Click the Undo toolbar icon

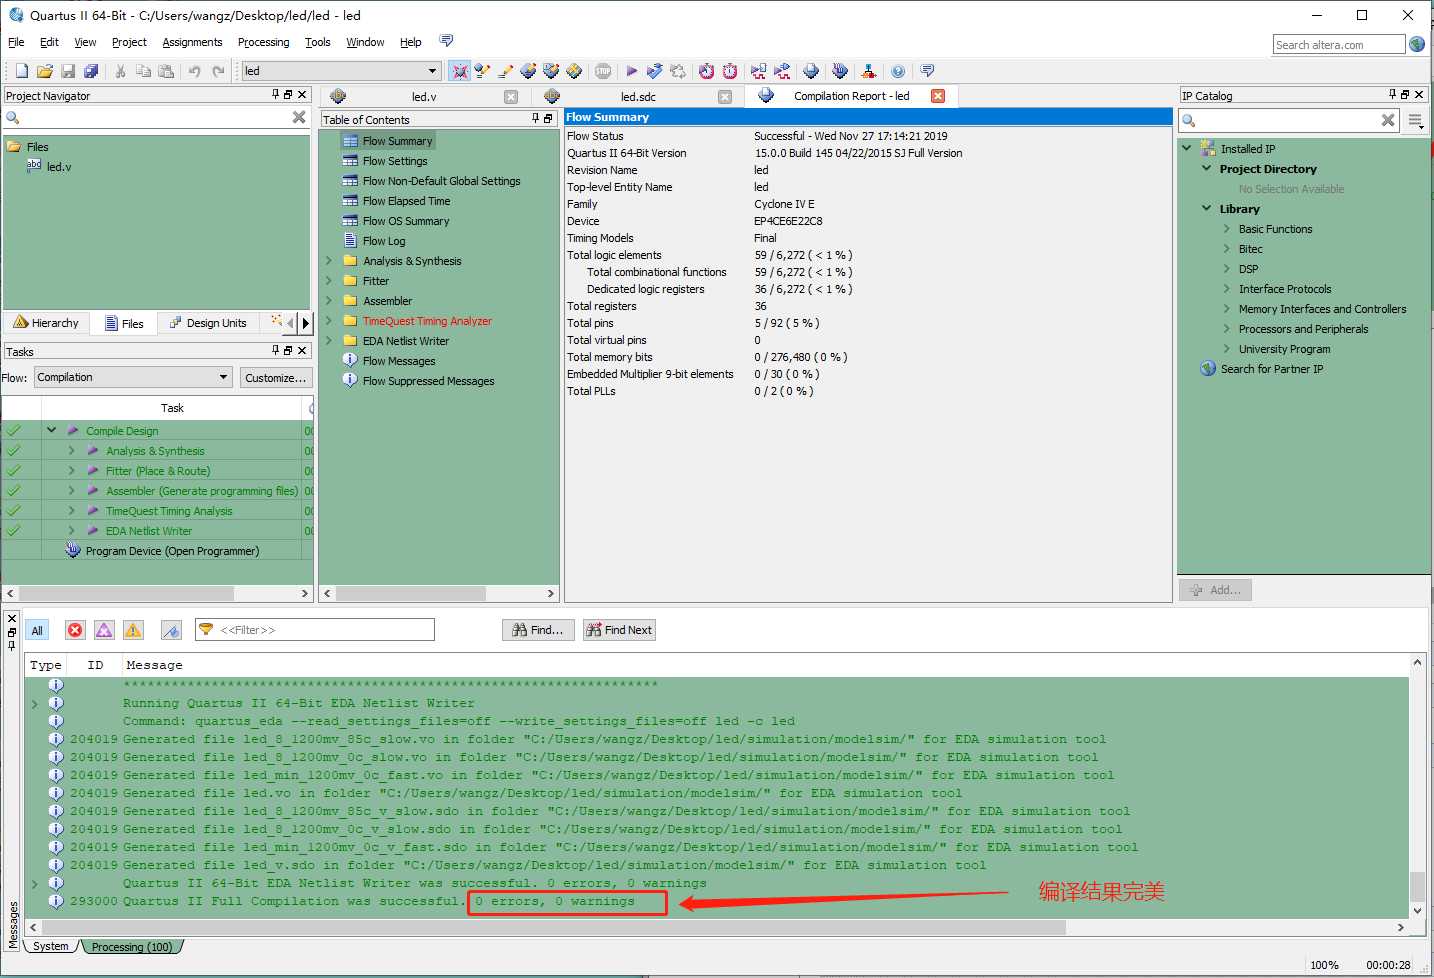(x=194, y=71)
